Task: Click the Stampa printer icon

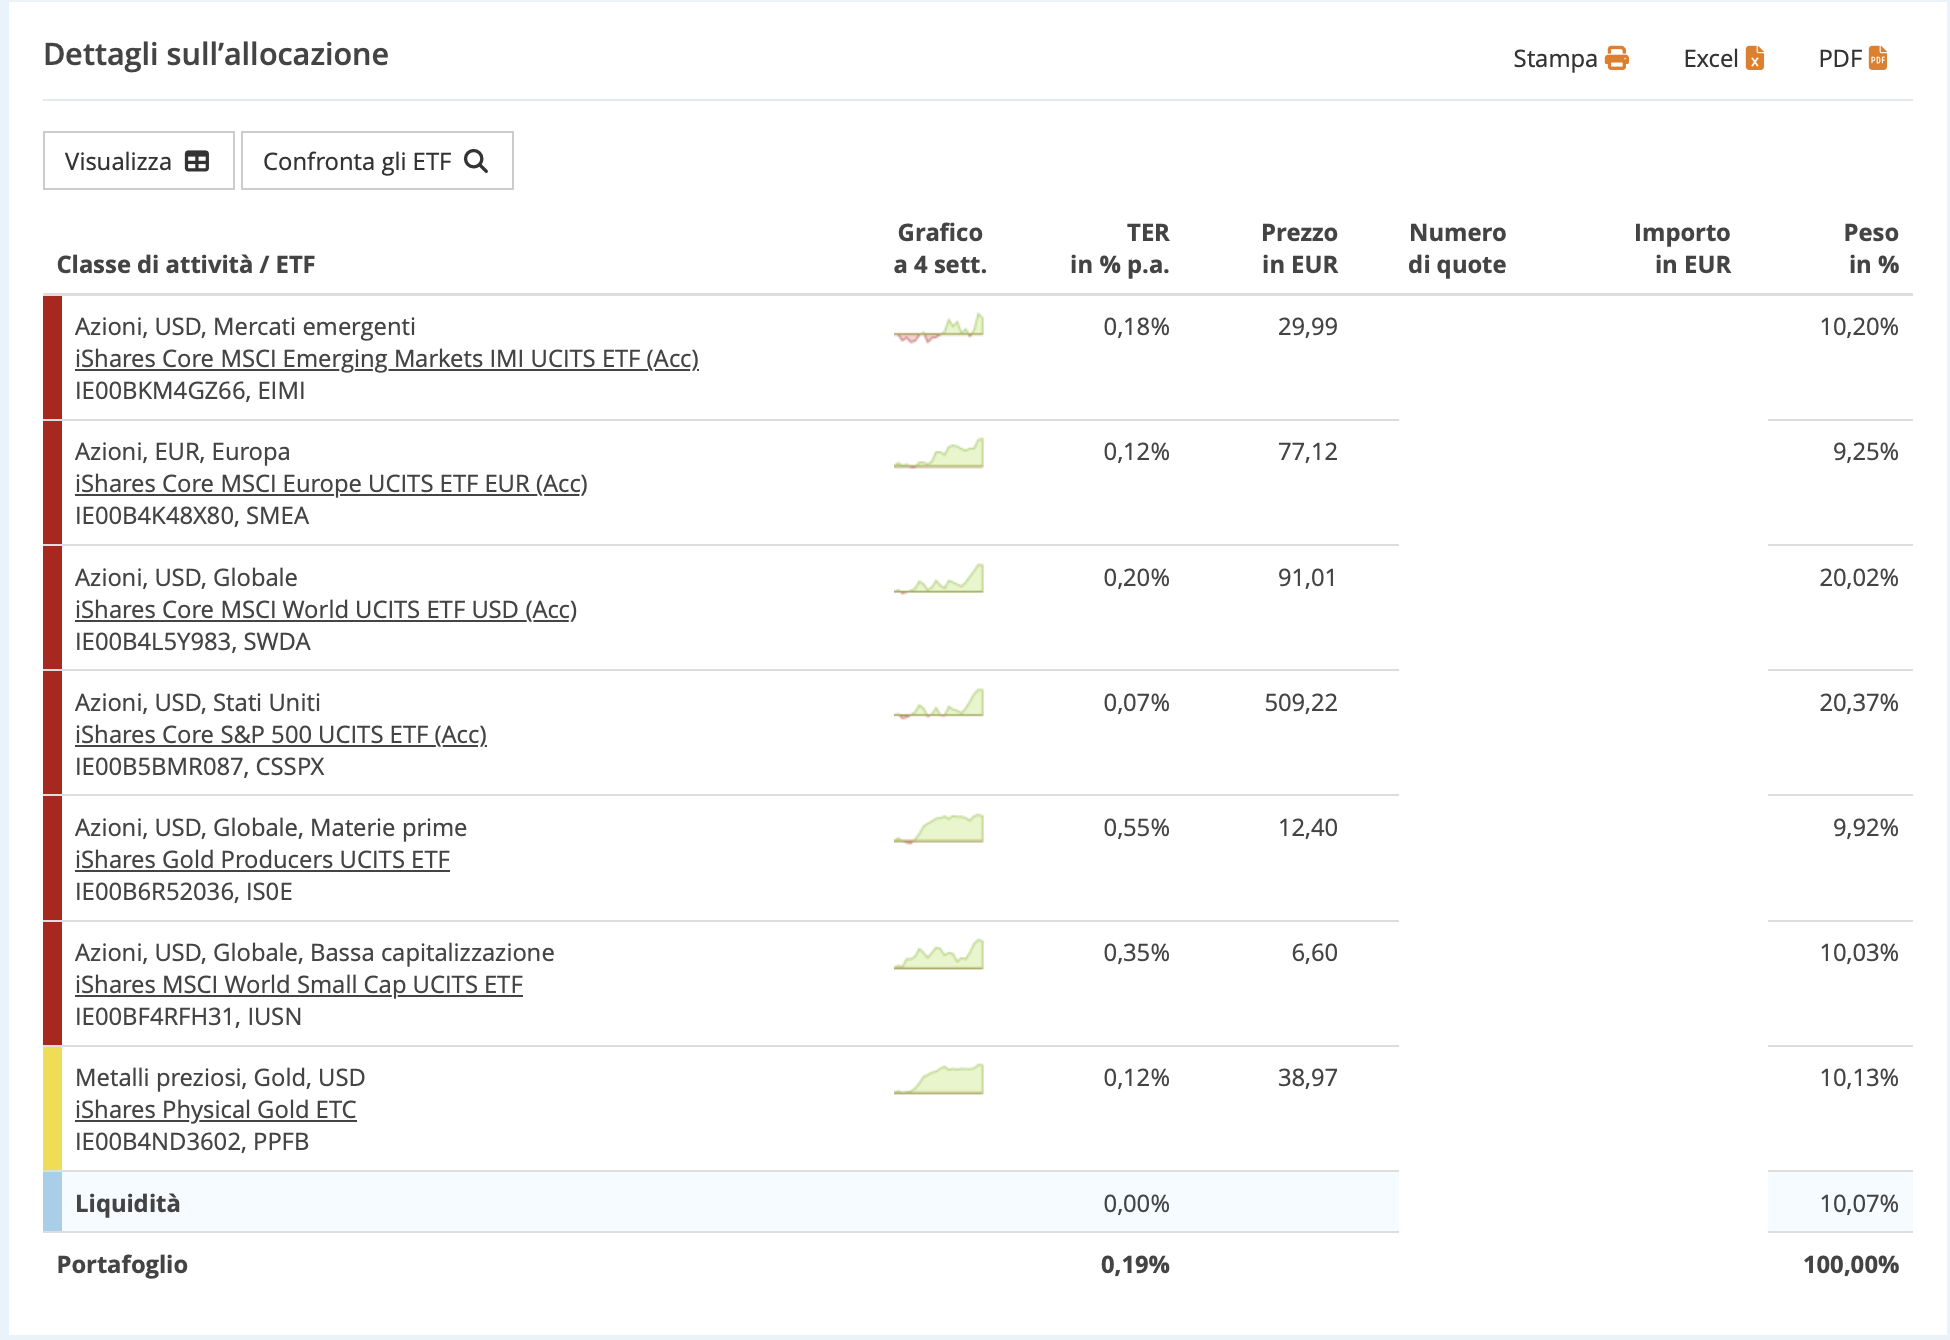Action: (x=1616, y=58)
